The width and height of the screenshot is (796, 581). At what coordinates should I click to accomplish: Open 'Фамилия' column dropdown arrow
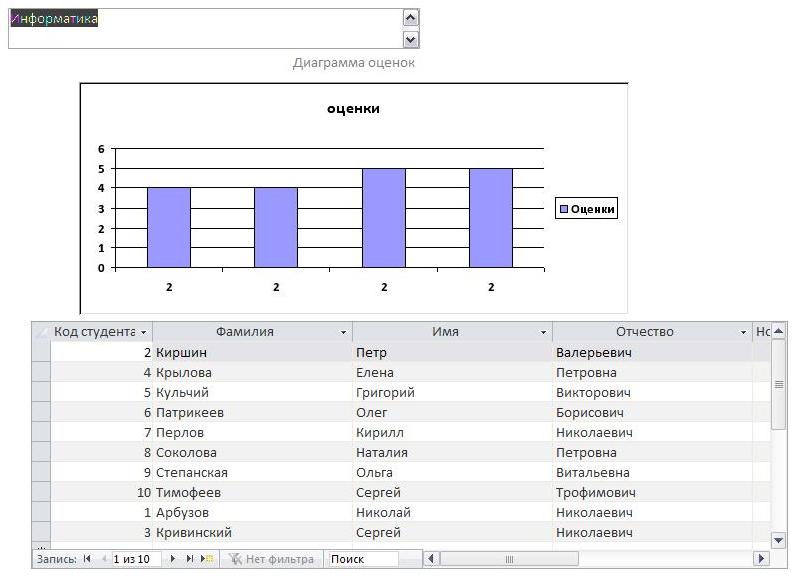click(x=343, y=332)
